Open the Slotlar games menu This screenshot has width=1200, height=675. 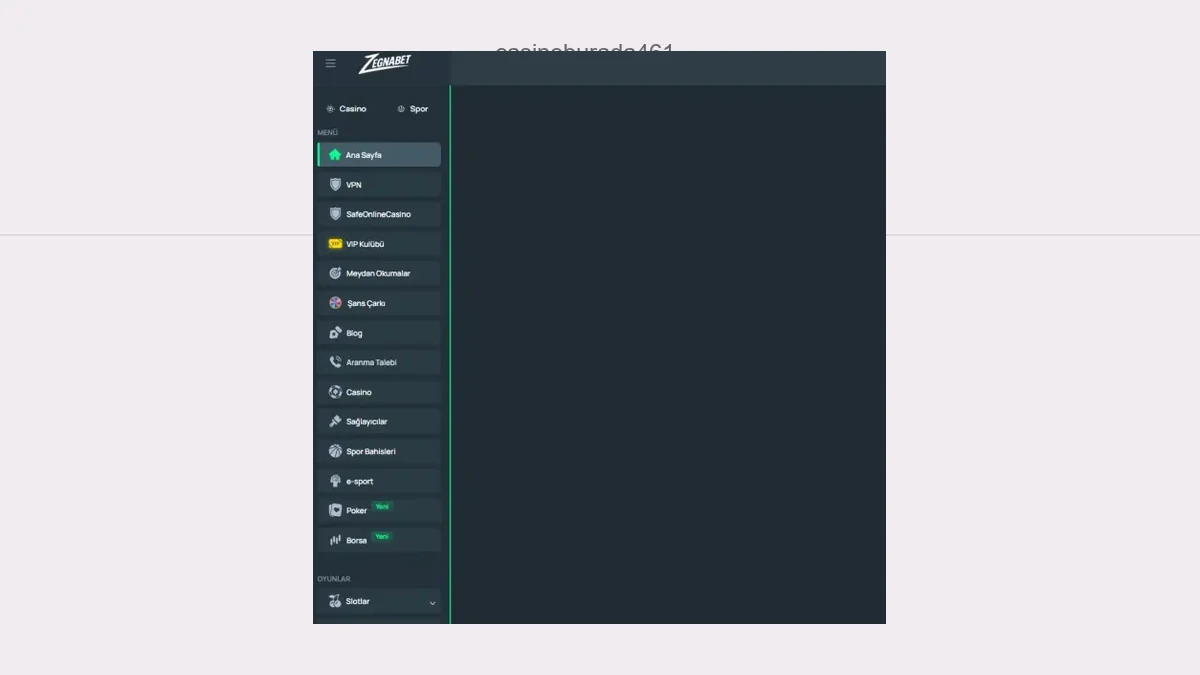[379, 602]
